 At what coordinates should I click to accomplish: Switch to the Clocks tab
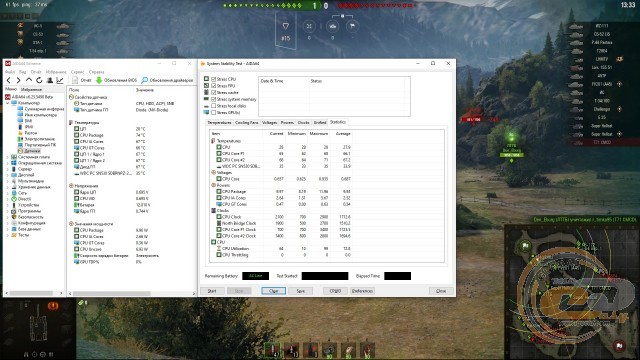coord(303,122)
